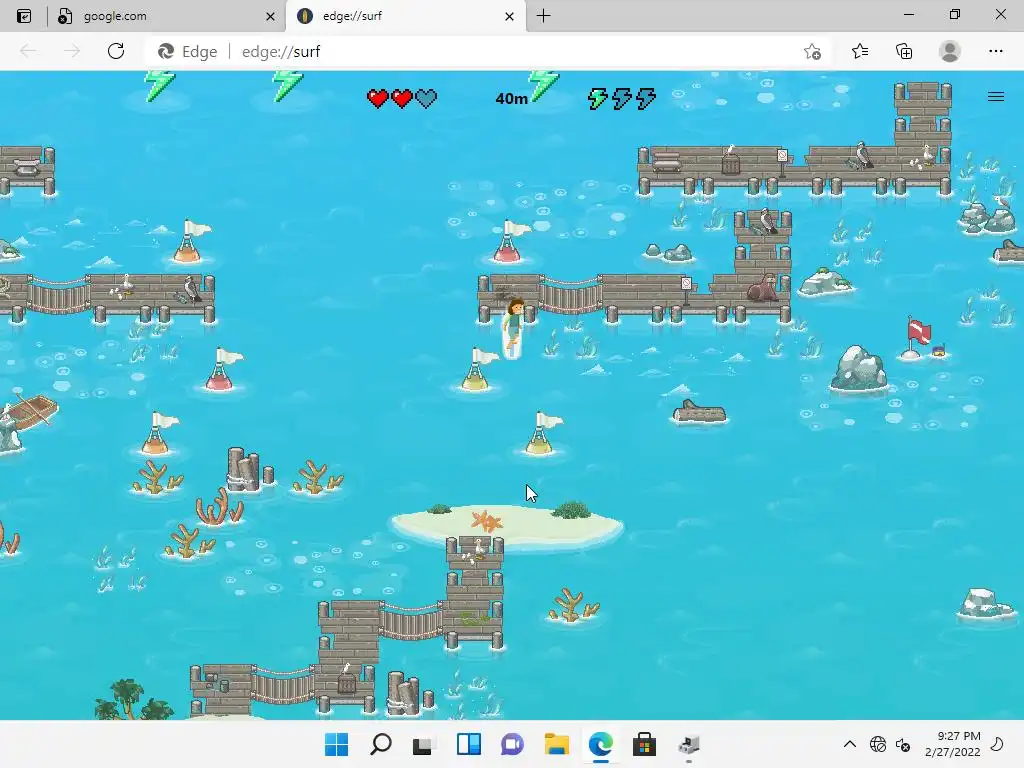Click the first red heart life
1024x768 pixels.
pyautogui.click(x=377, y=99)
